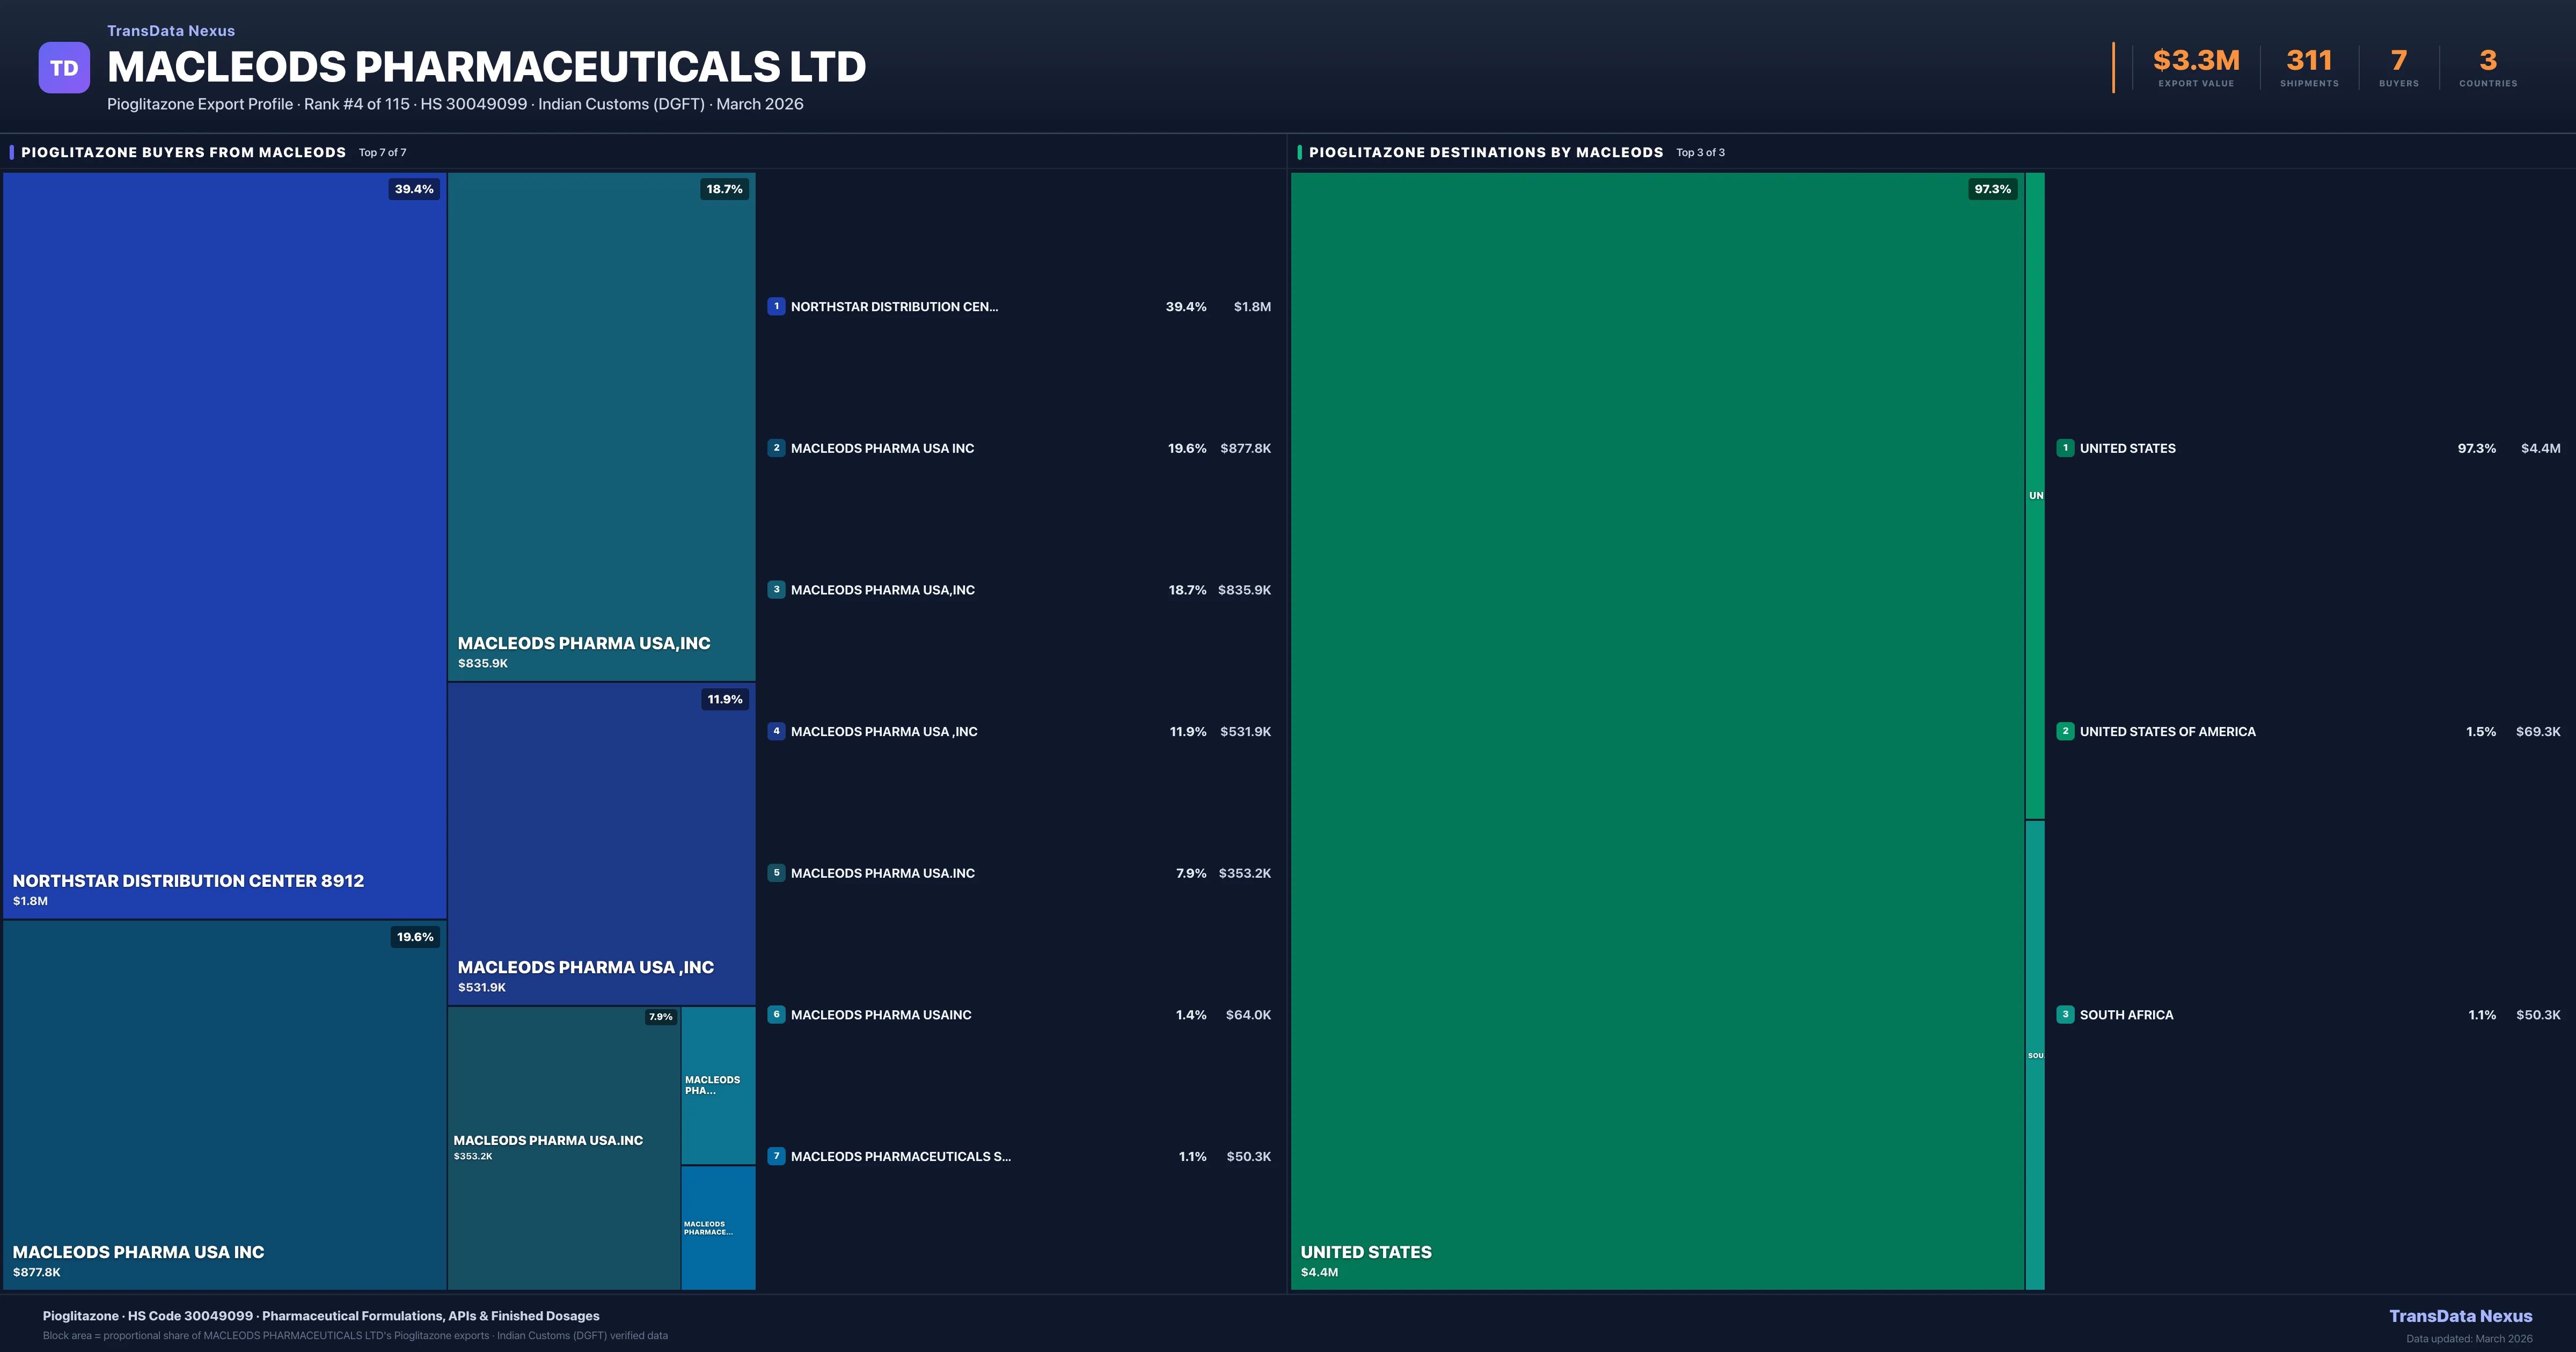
Task: Click the United States $4.4M green block
Action: [x=1657, y=730]
